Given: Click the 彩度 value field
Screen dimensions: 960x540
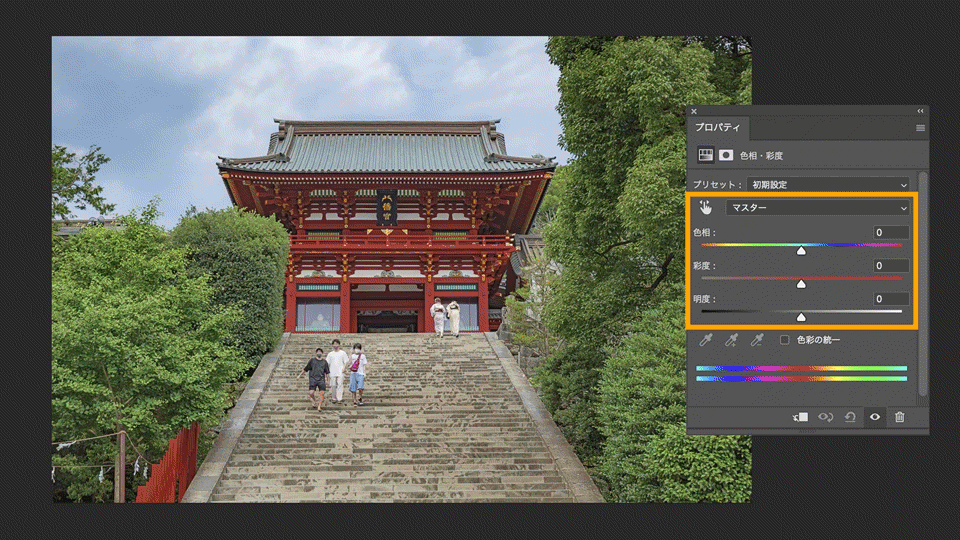Looking at the screenshot, I should pyautogui.click(x=891, y=265).
